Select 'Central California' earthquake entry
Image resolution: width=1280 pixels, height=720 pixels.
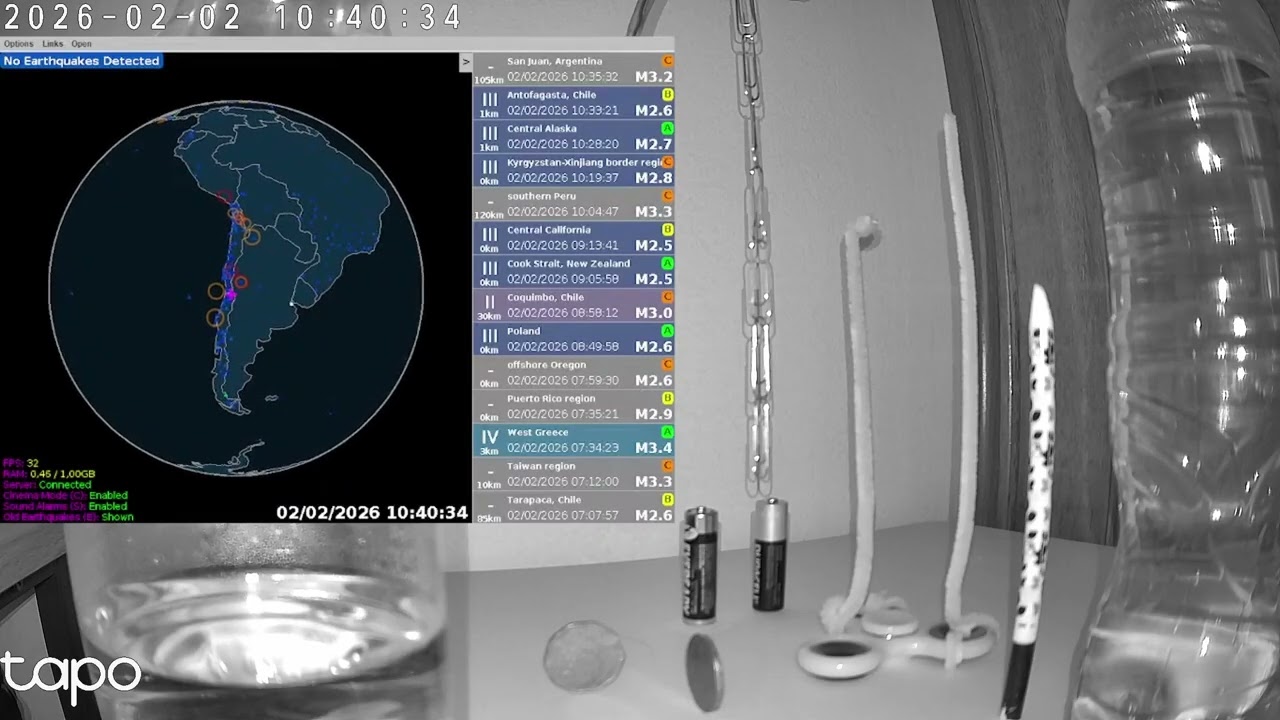pyautogui.click(x=574, y=238)
